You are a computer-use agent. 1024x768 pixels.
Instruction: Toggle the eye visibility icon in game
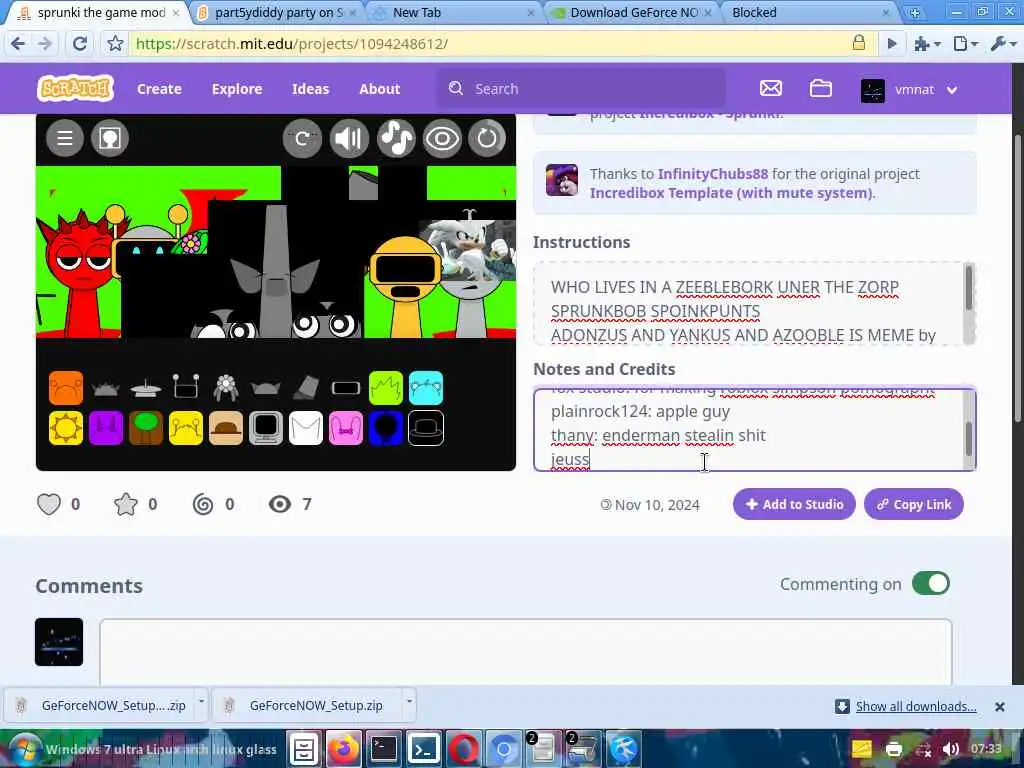[x=442, y=138]
